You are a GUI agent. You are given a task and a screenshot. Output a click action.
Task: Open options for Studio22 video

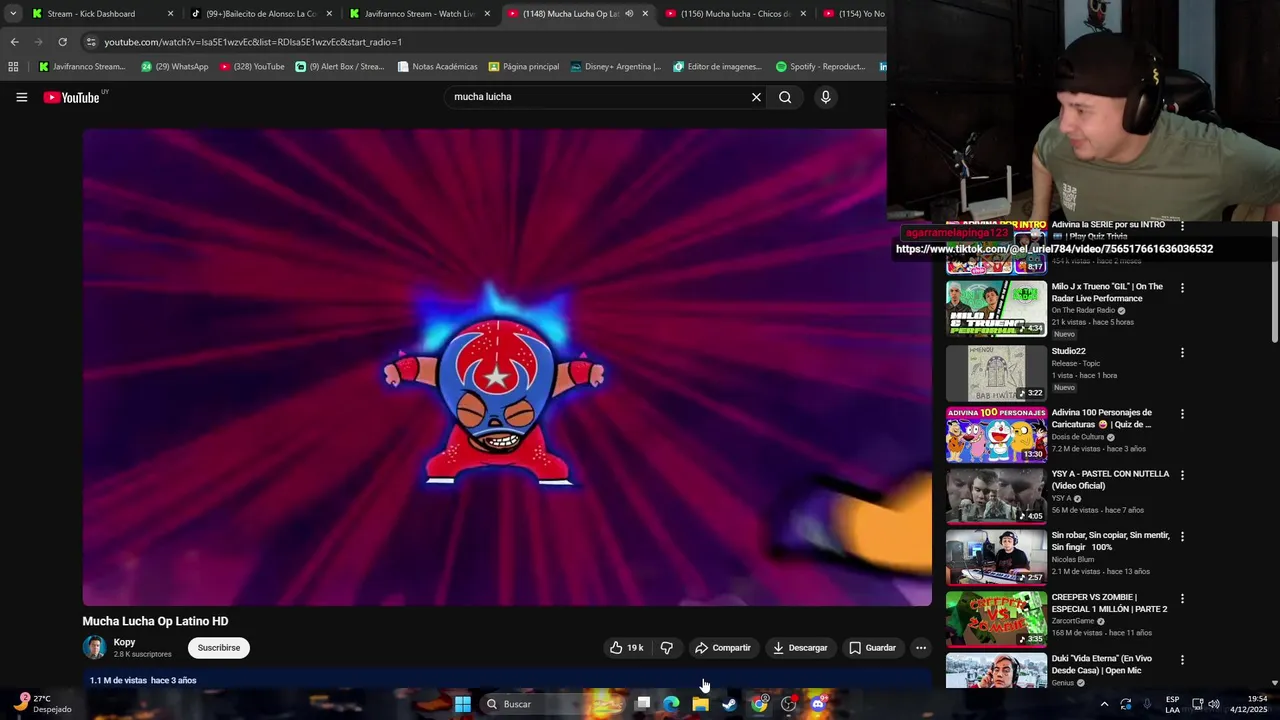pyautogui.click(x=1182, y=352)
